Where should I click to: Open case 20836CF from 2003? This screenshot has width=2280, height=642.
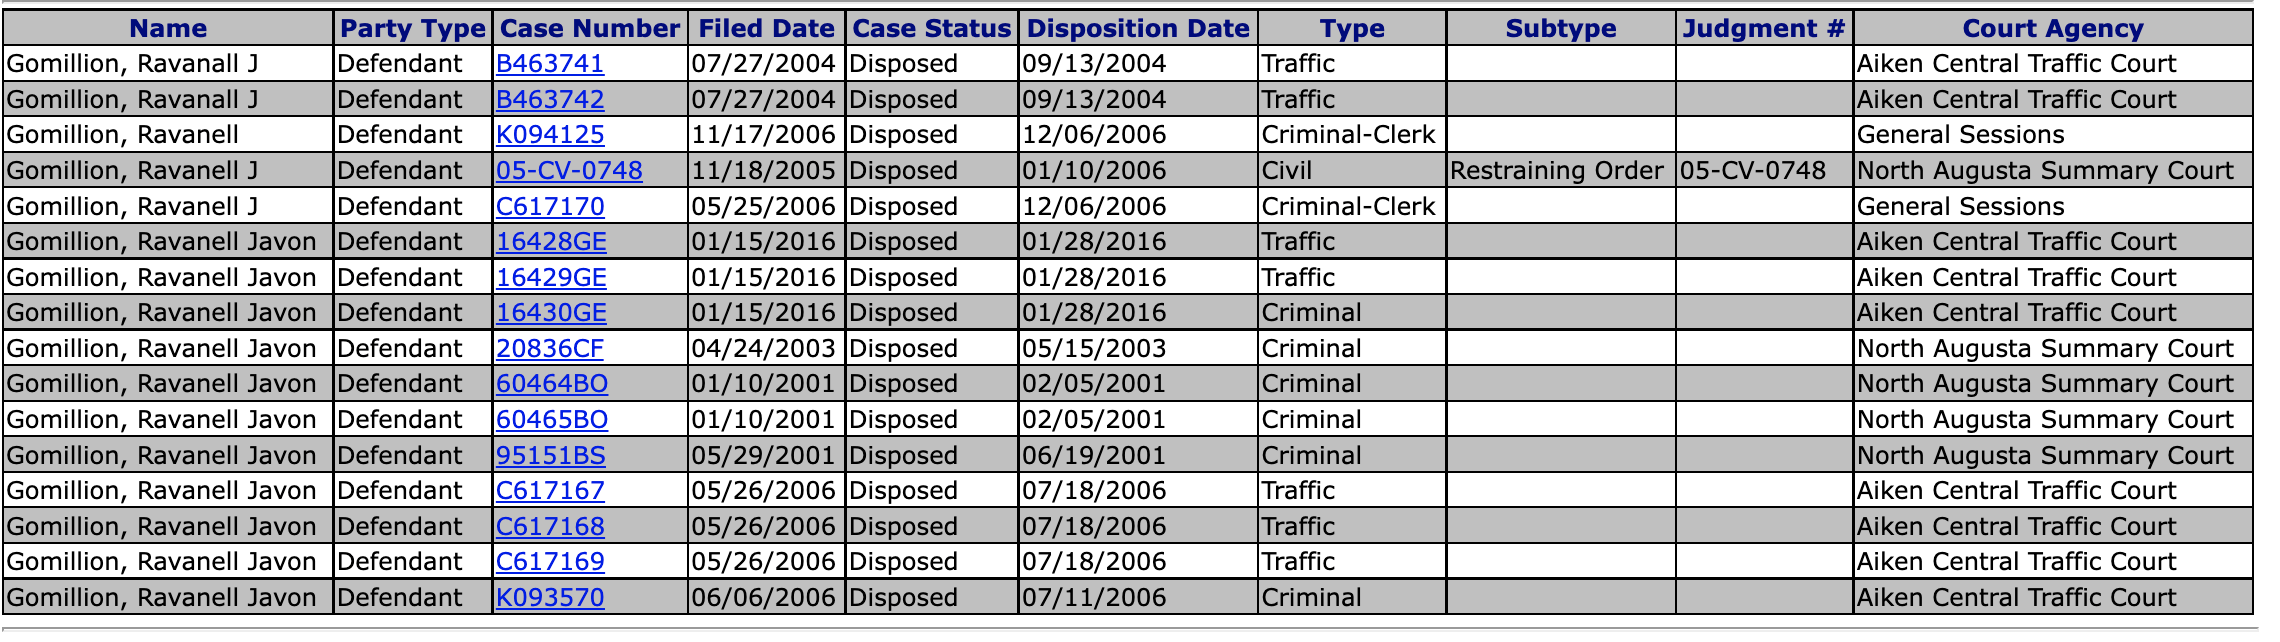coord(550,349)
